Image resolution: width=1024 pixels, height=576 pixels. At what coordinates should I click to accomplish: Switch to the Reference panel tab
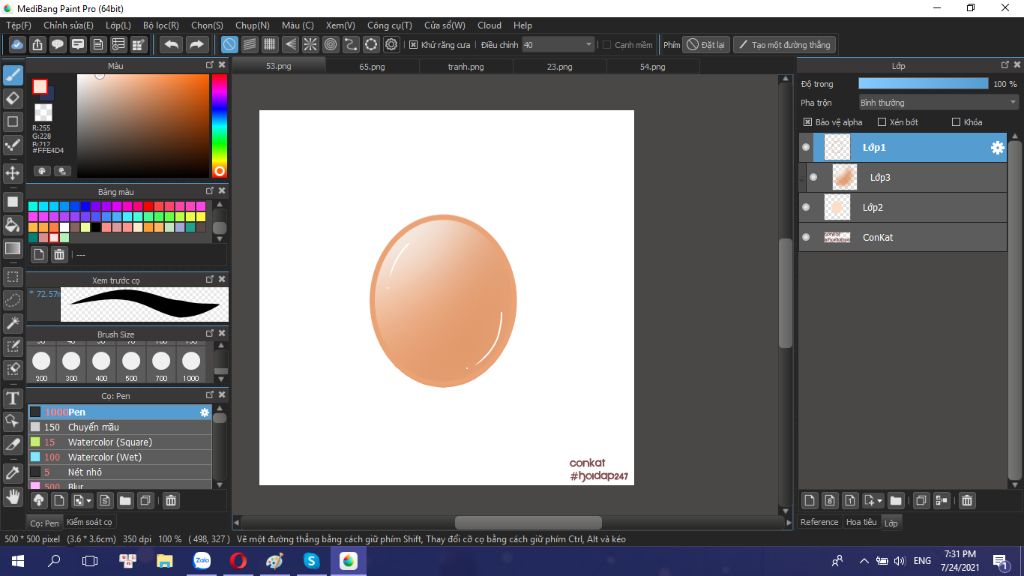[x=819, y=522]
